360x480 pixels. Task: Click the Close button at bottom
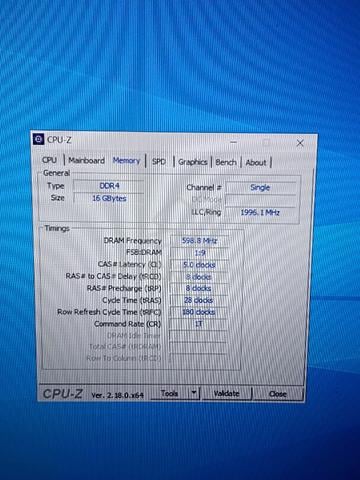[x=278, y=394]
